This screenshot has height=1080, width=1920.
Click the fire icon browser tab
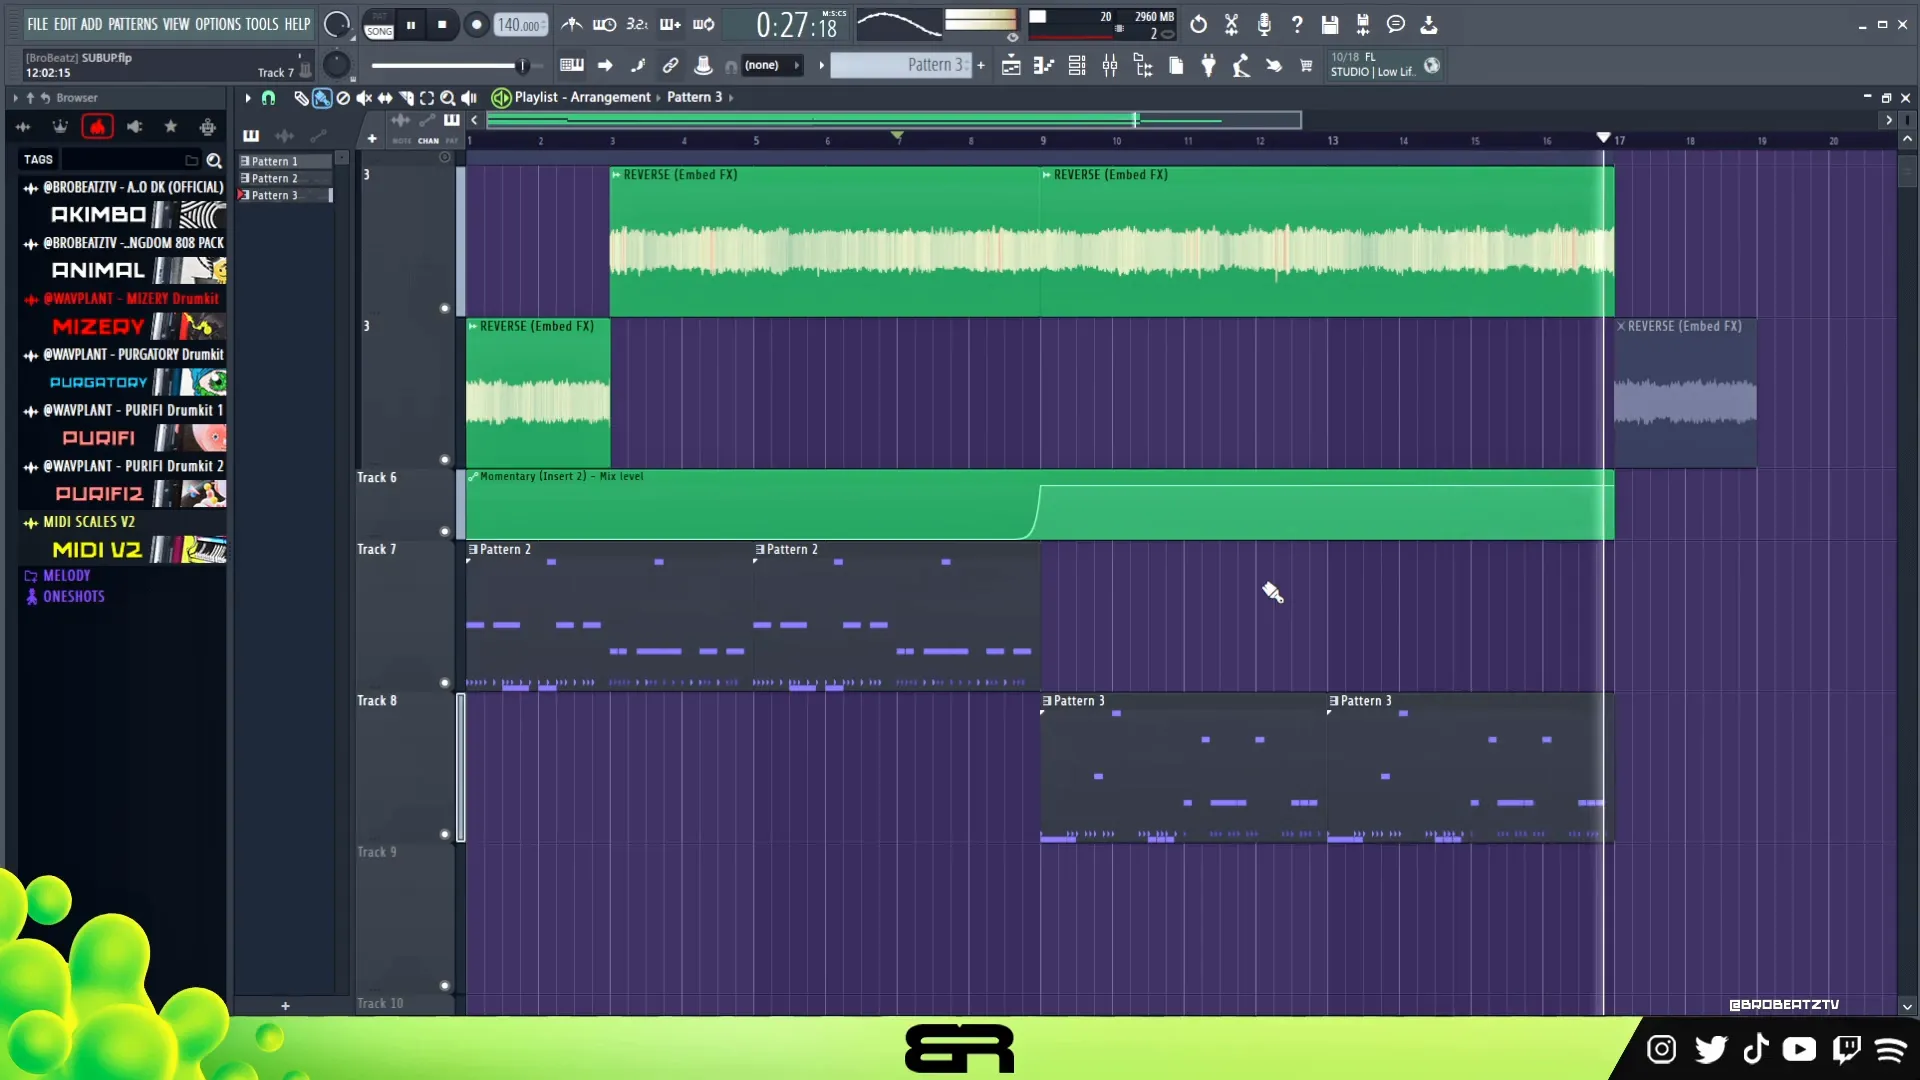[x=97, y=127]
